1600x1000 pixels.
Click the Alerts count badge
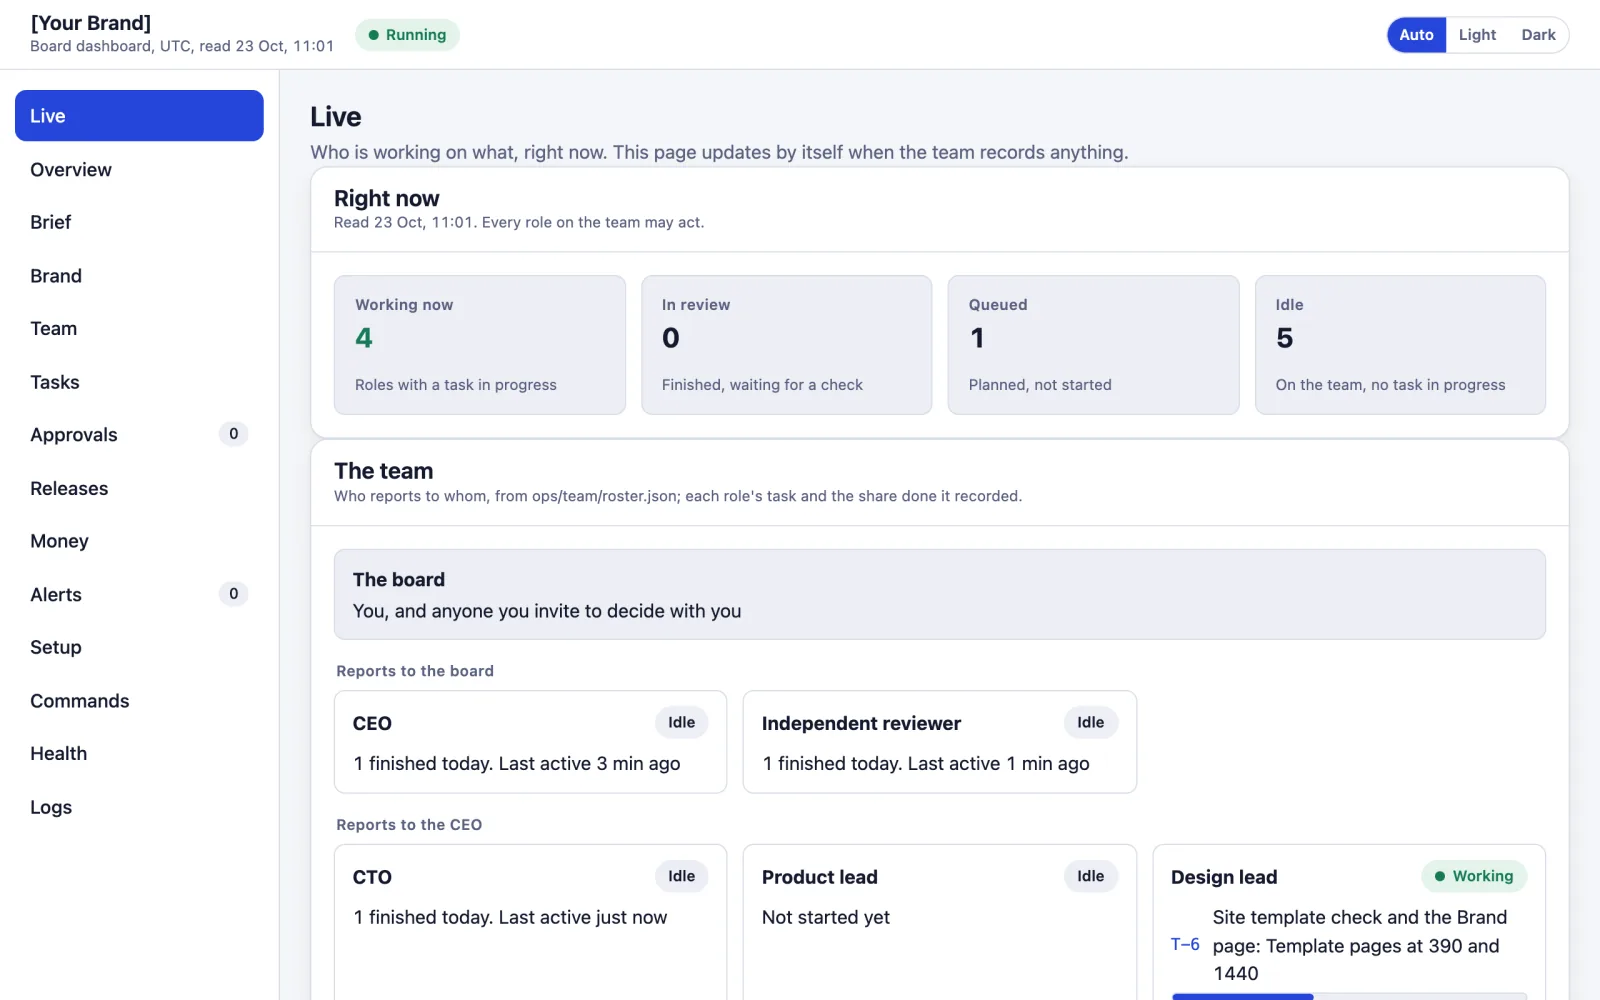[233, 594]
